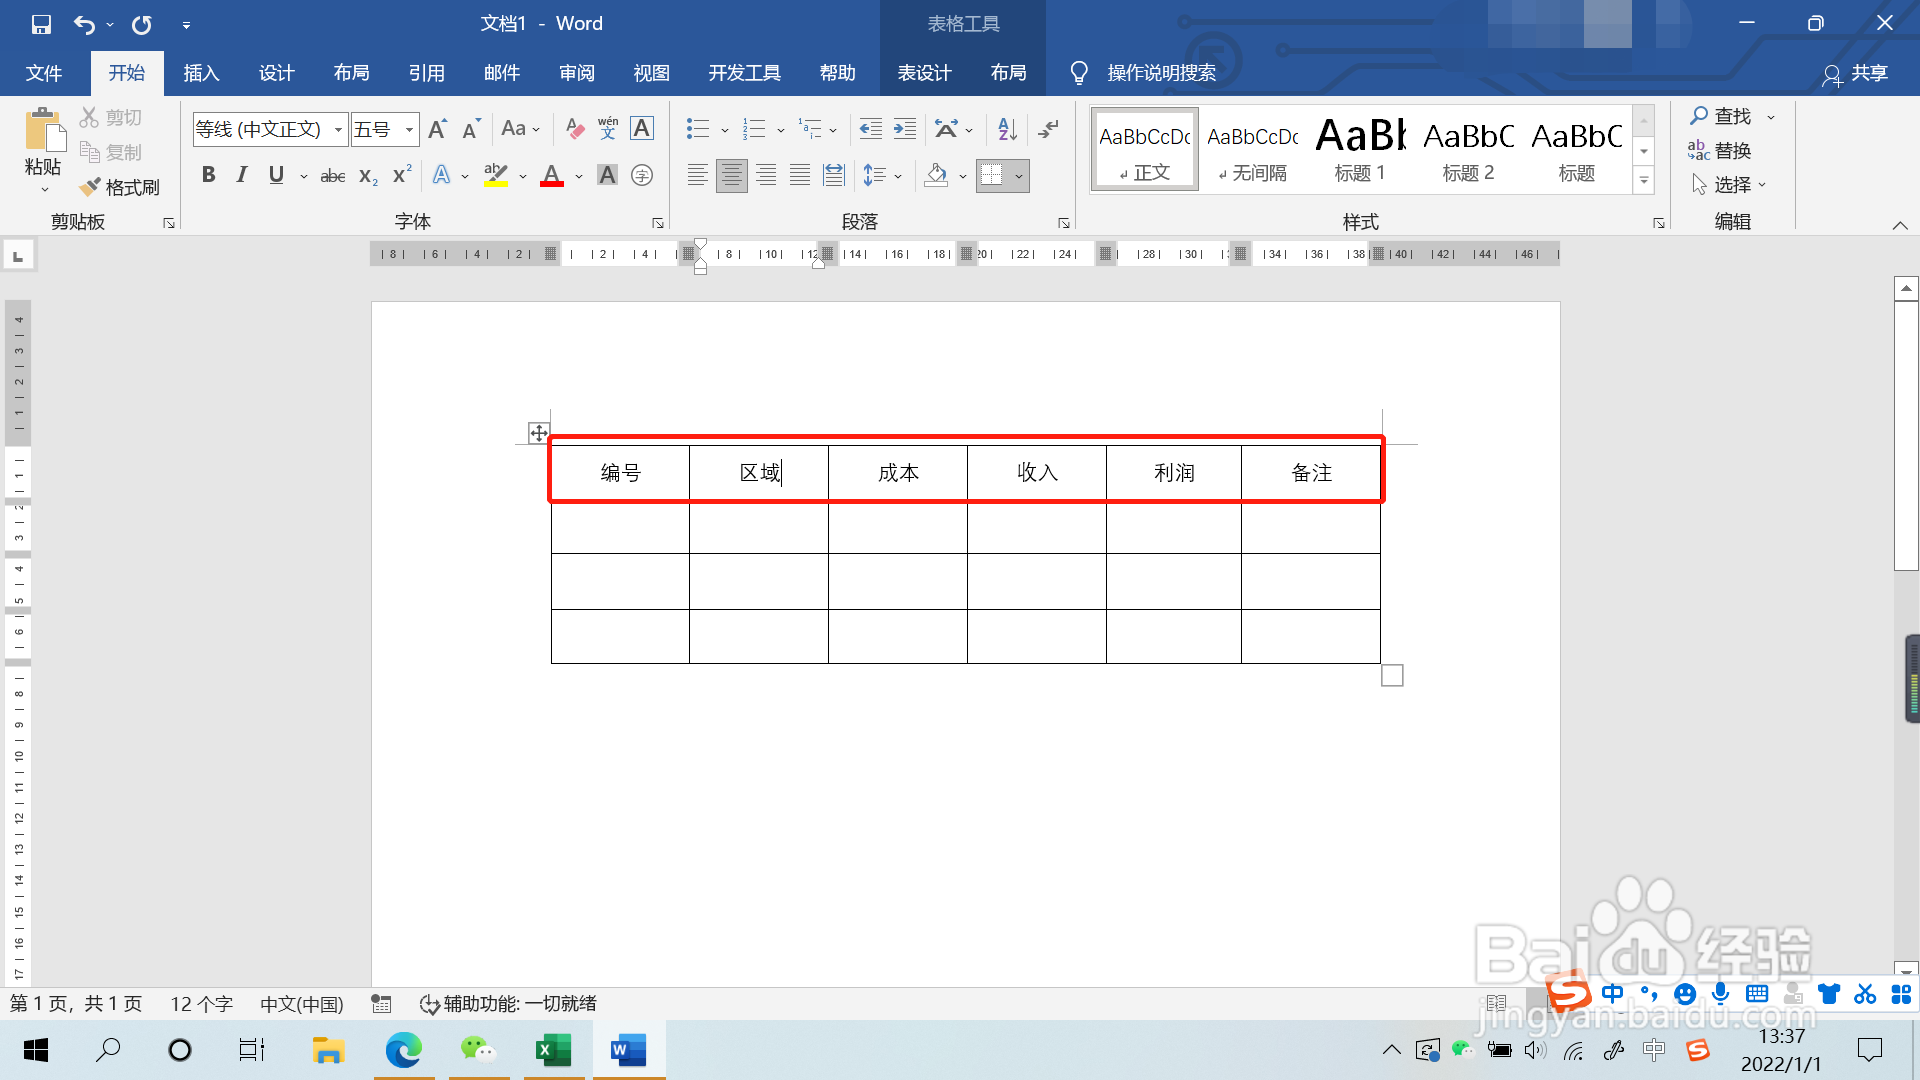Toggle Bold formatting
Viewport: 1920px width, 1080px height.
click(208, 175)
